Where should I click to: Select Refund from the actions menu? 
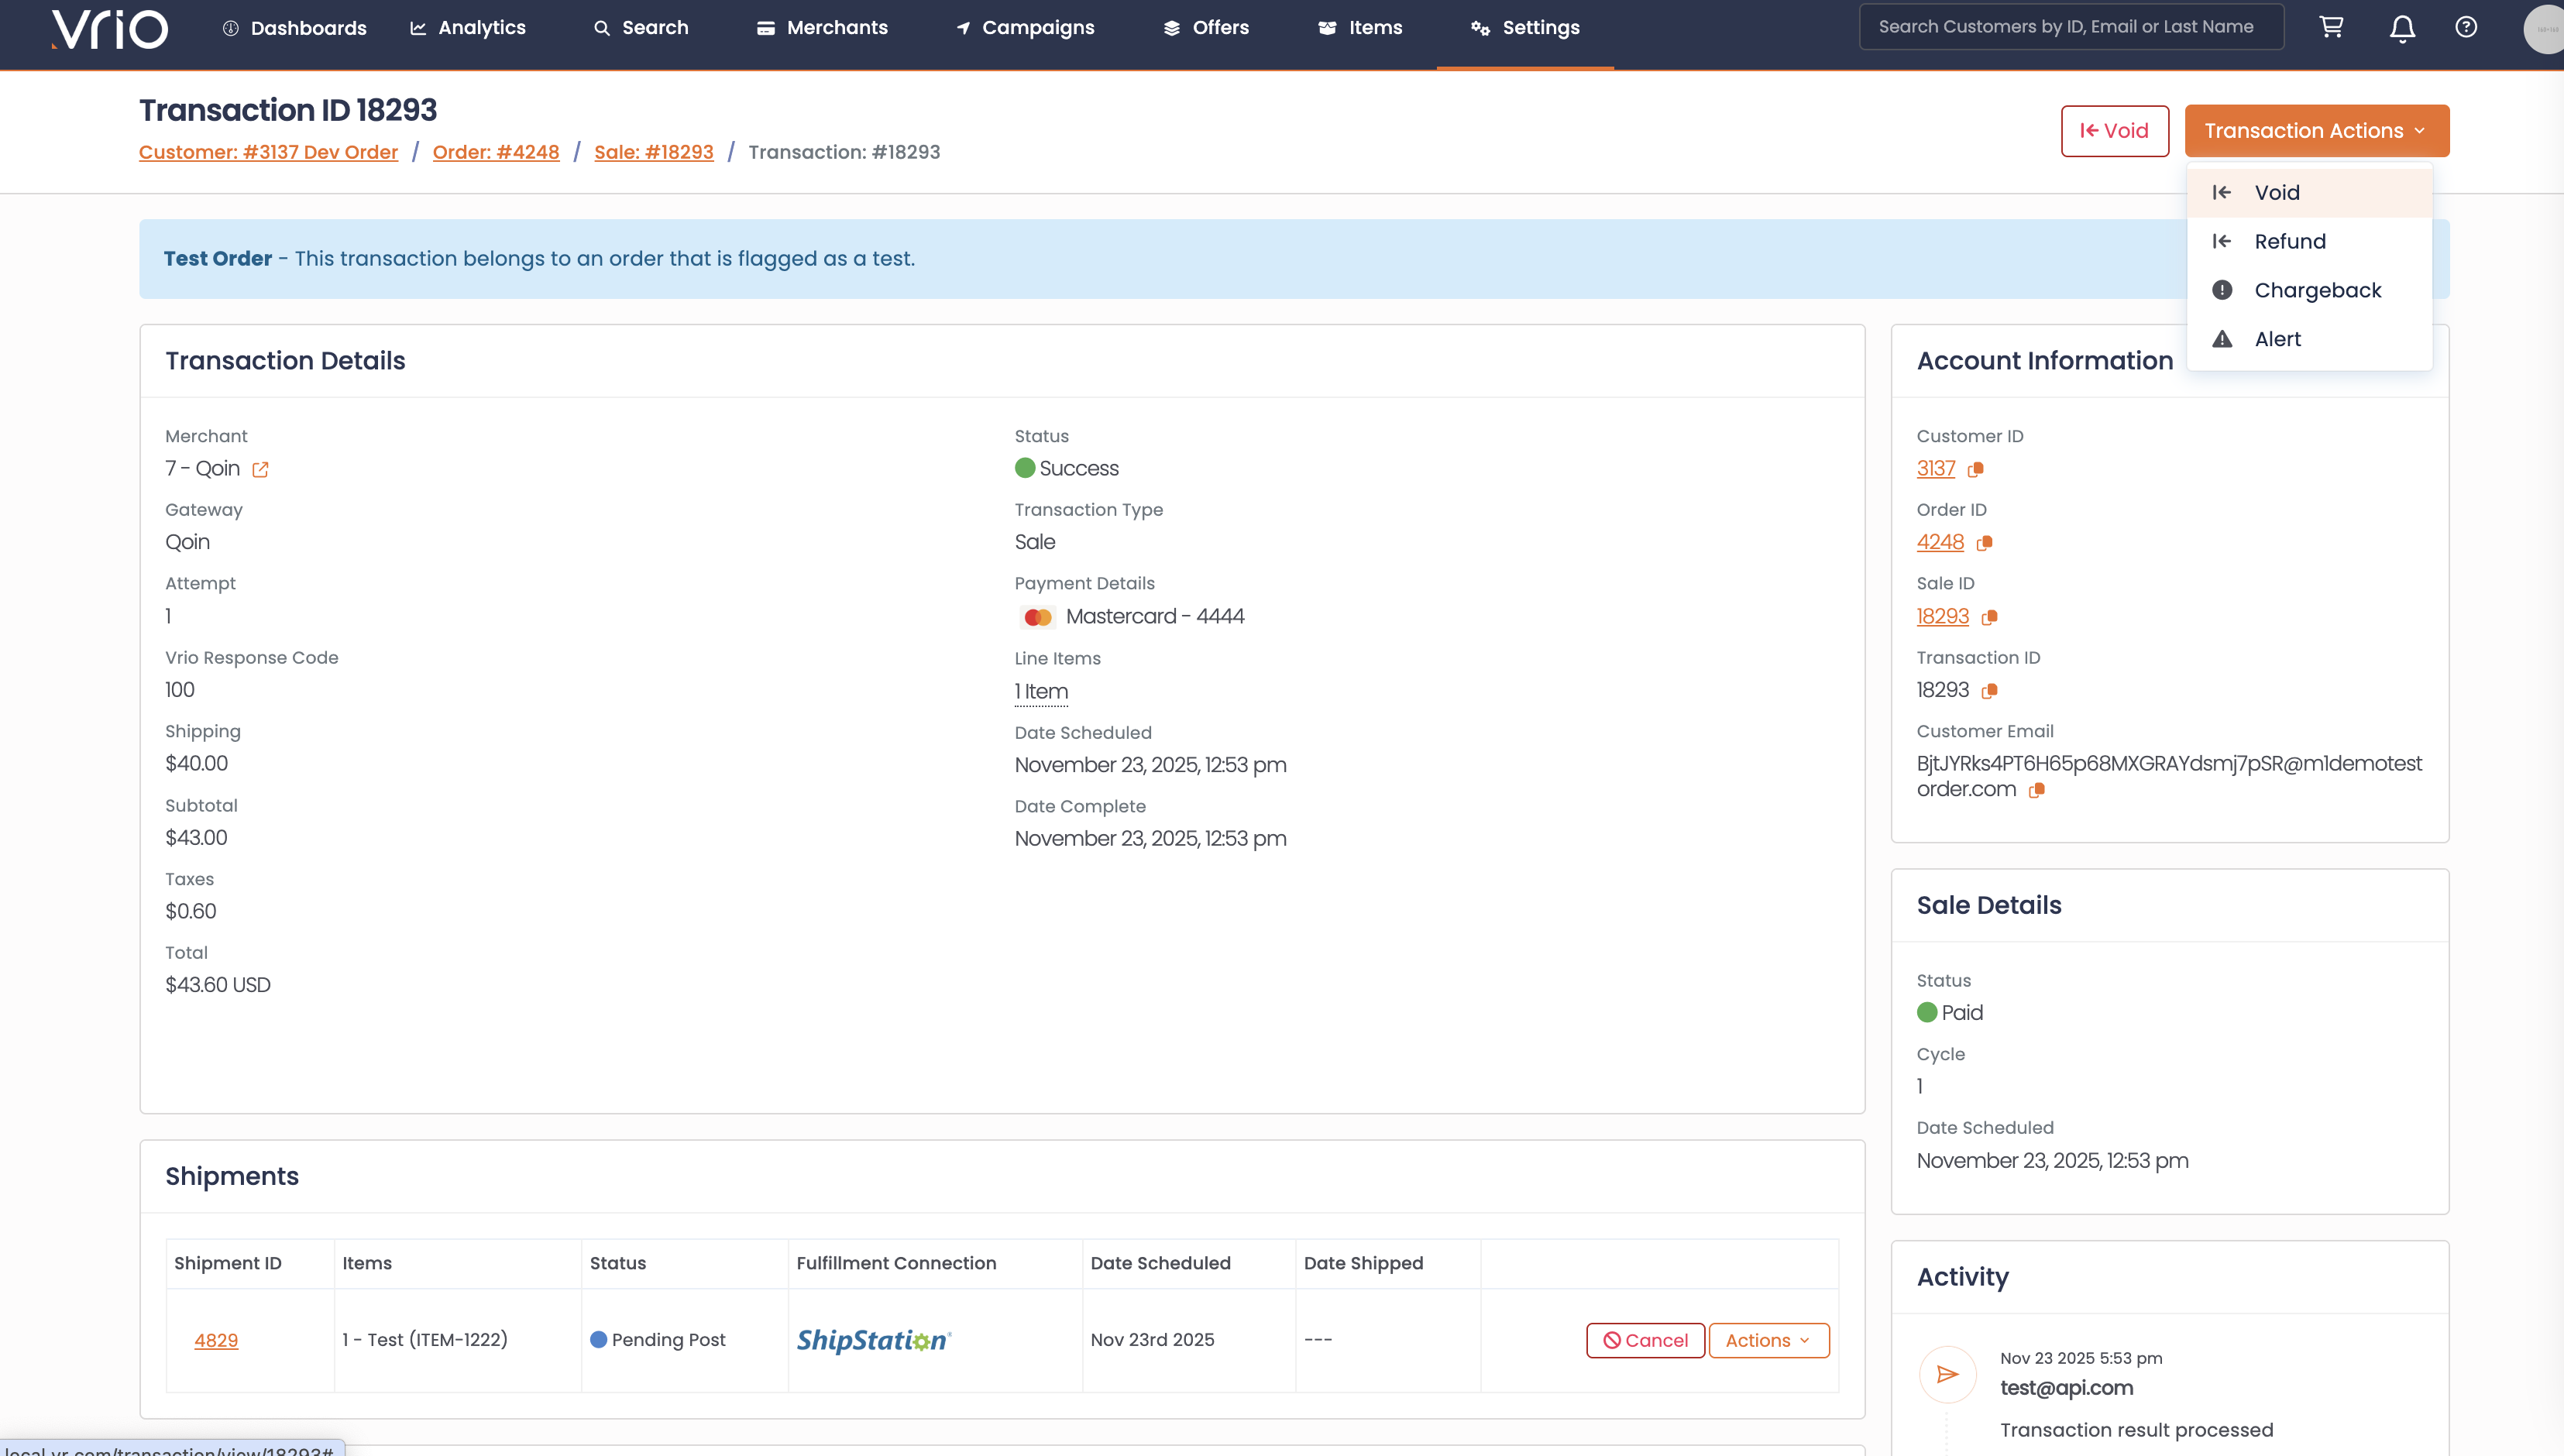tap(2290, 241)
